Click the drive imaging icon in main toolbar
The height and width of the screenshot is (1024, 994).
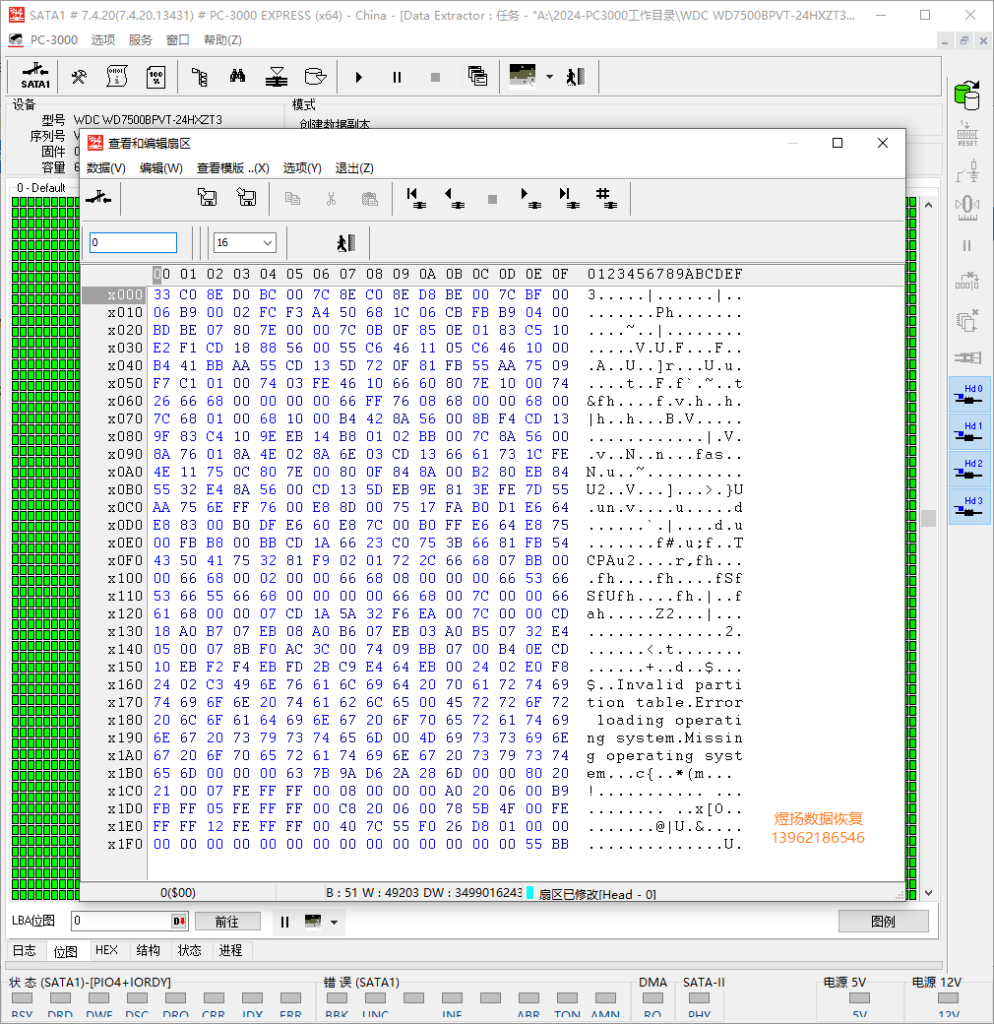(x=276, y=77)
